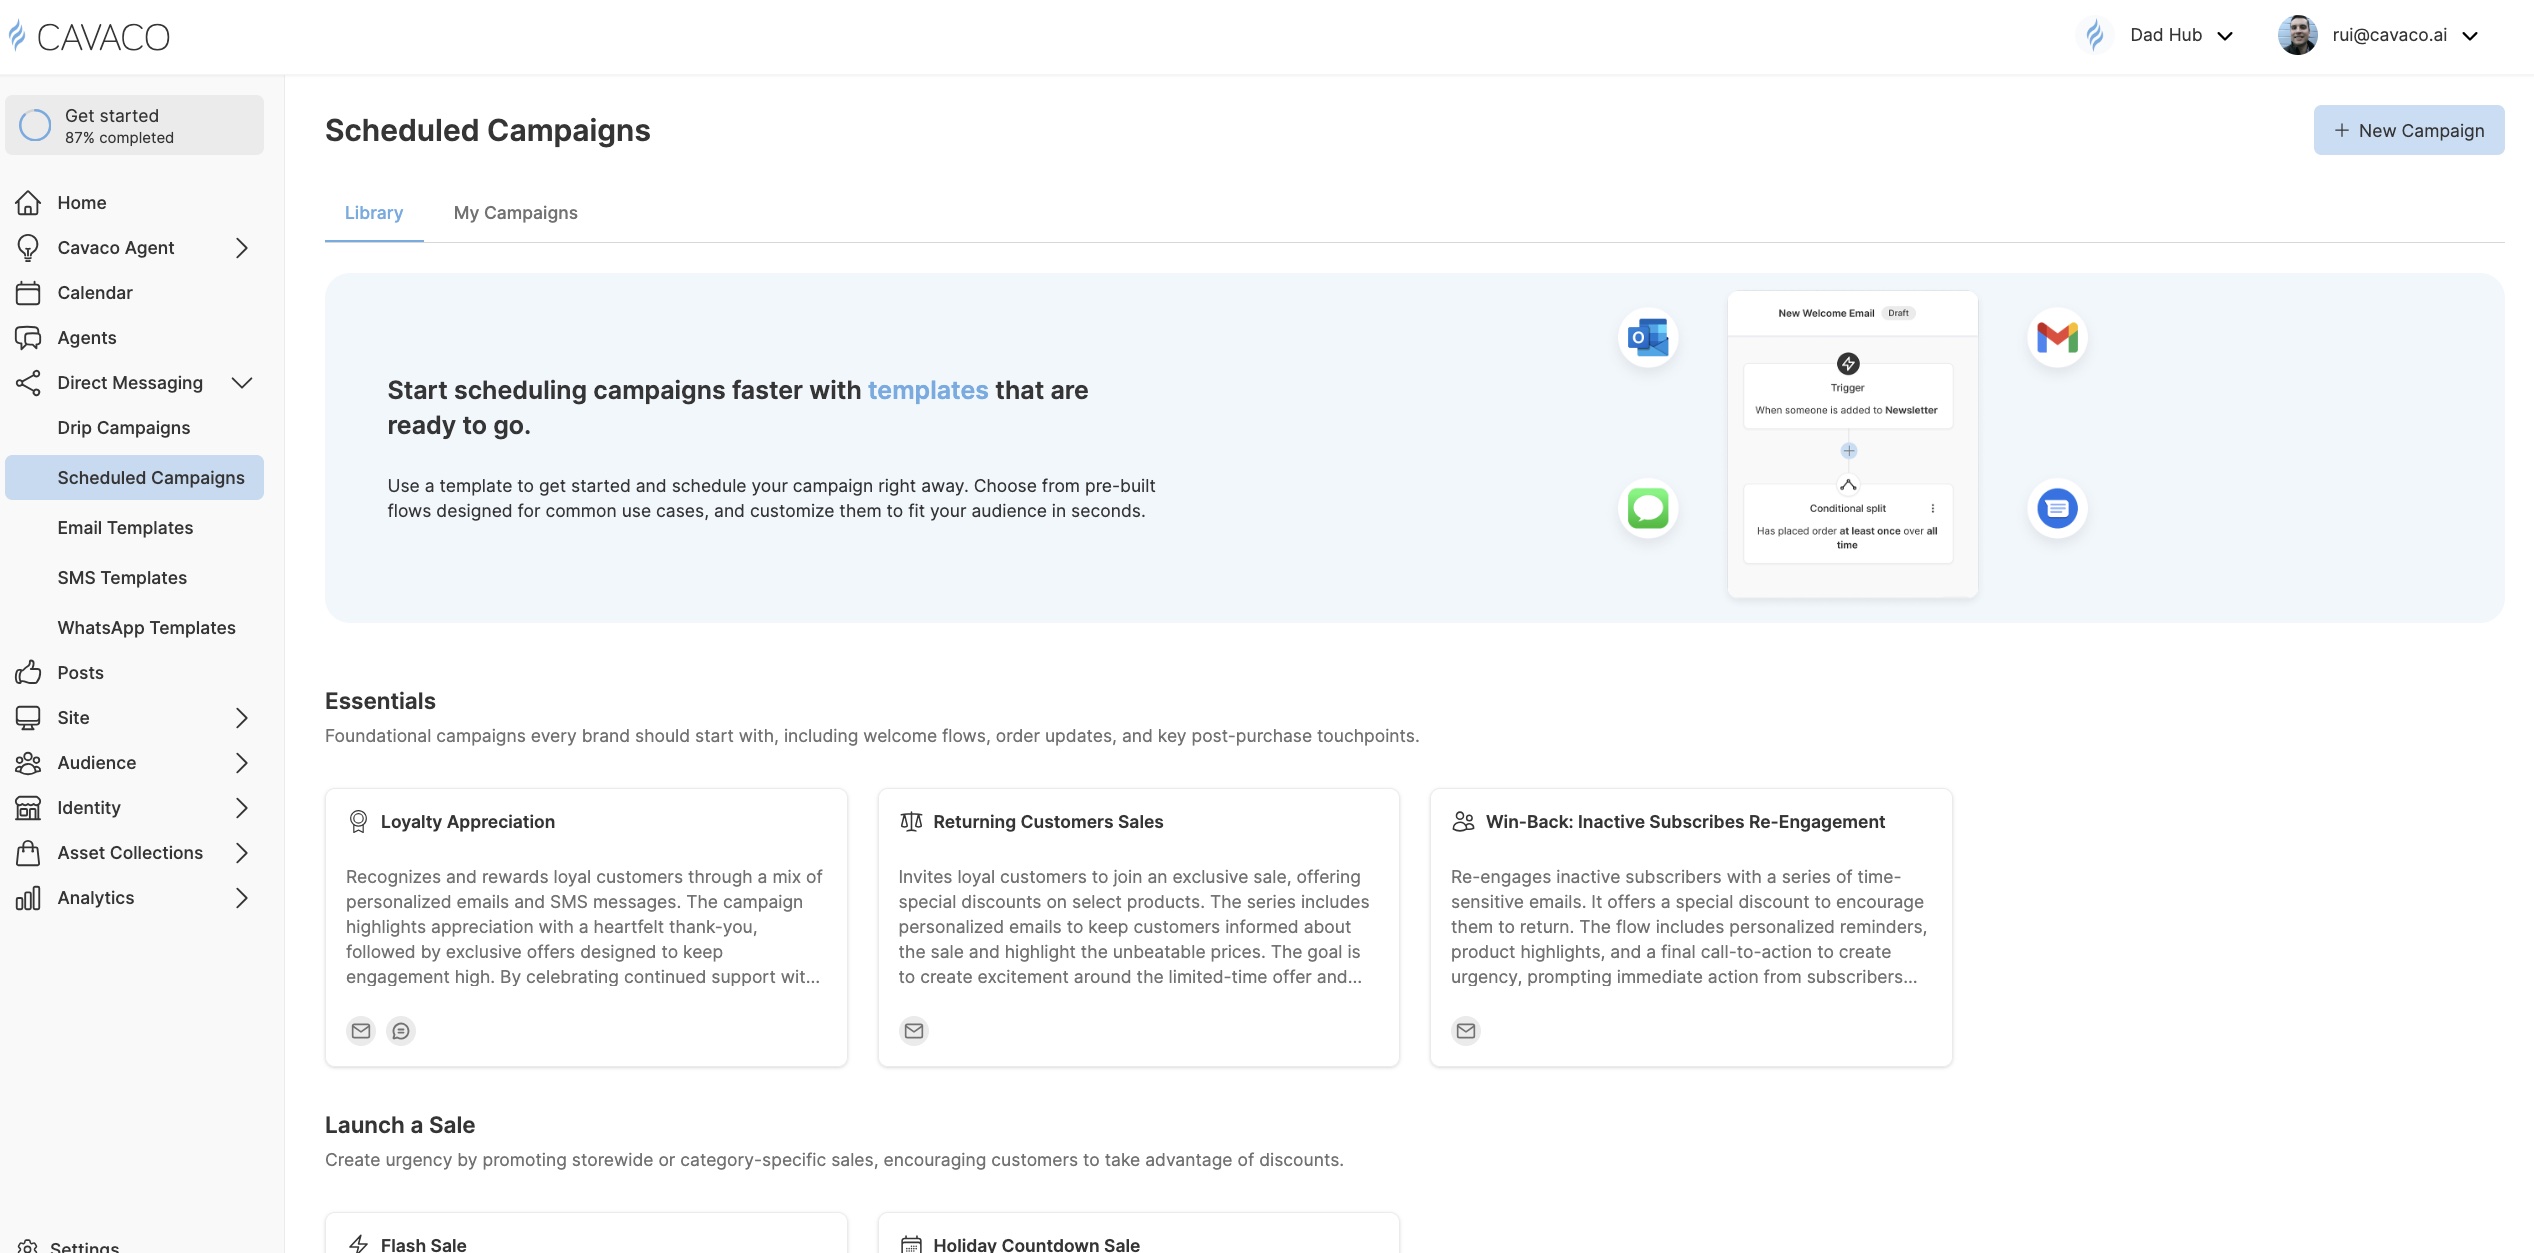Switch to the My Campaigns tab
2534x1253 pixels.
[515, 213]
